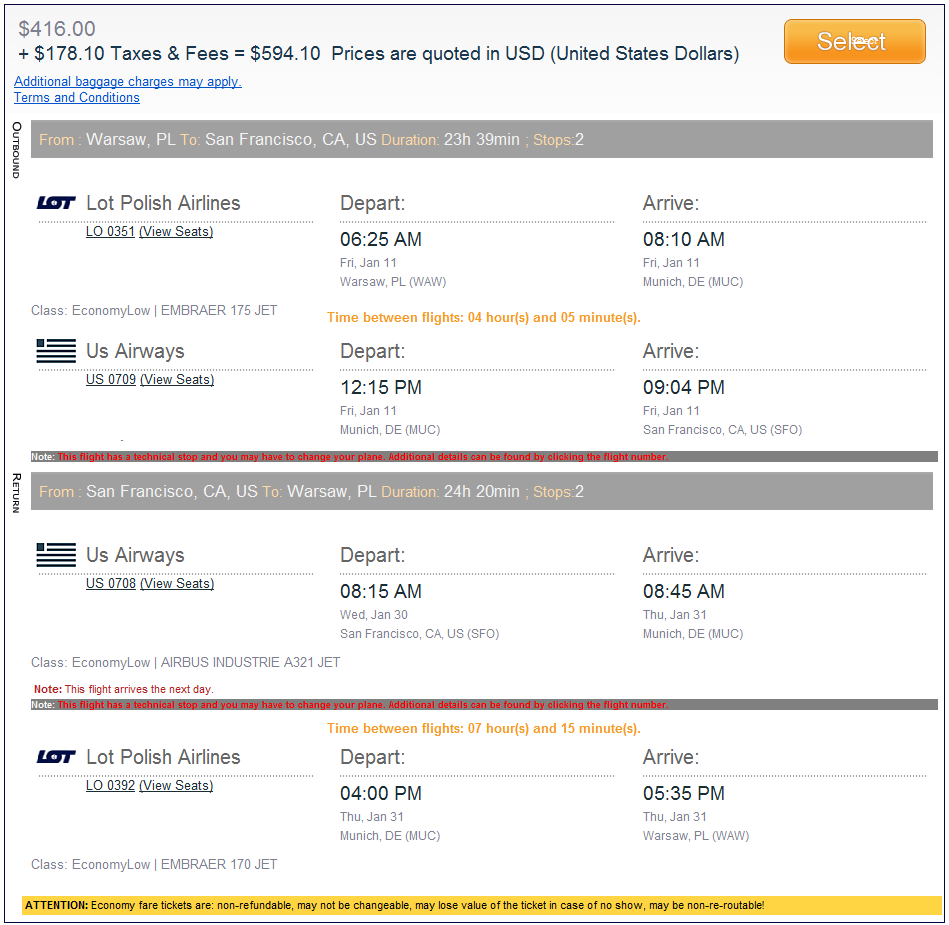
Task: Open flight number LO 0392 details
Action: click(x=110, y=786)
